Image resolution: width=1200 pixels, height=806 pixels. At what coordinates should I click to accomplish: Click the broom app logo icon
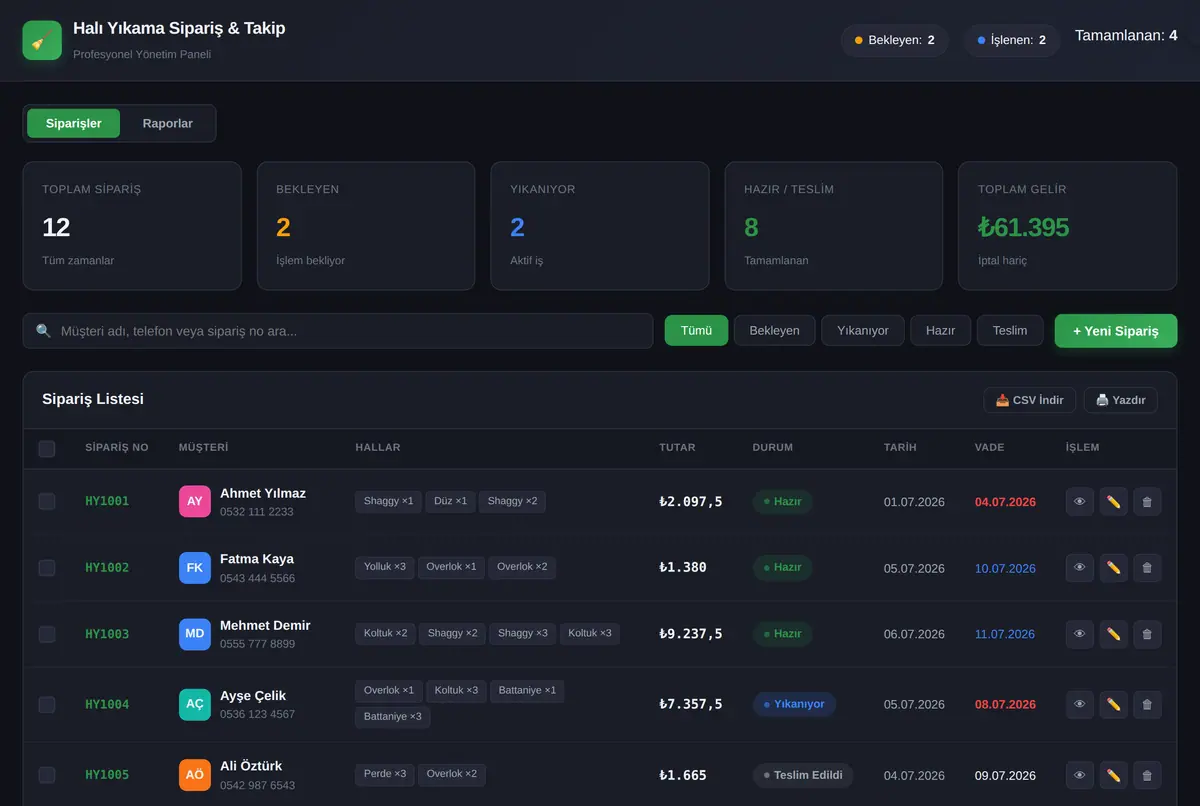coord(42,40)
